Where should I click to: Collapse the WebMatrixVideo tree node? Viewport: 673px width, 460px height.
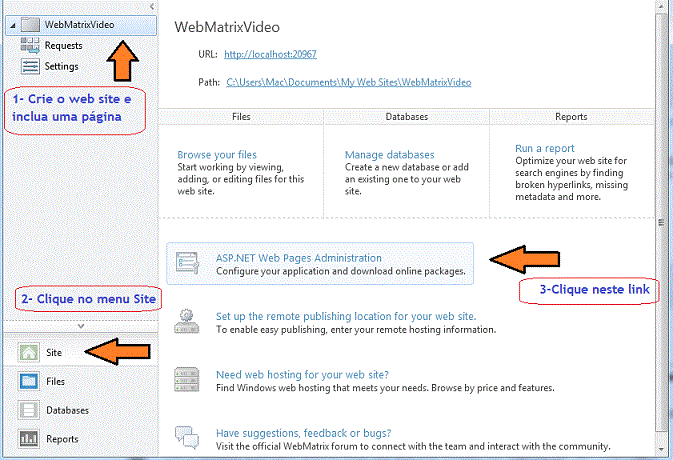click(x=13, y=25)
